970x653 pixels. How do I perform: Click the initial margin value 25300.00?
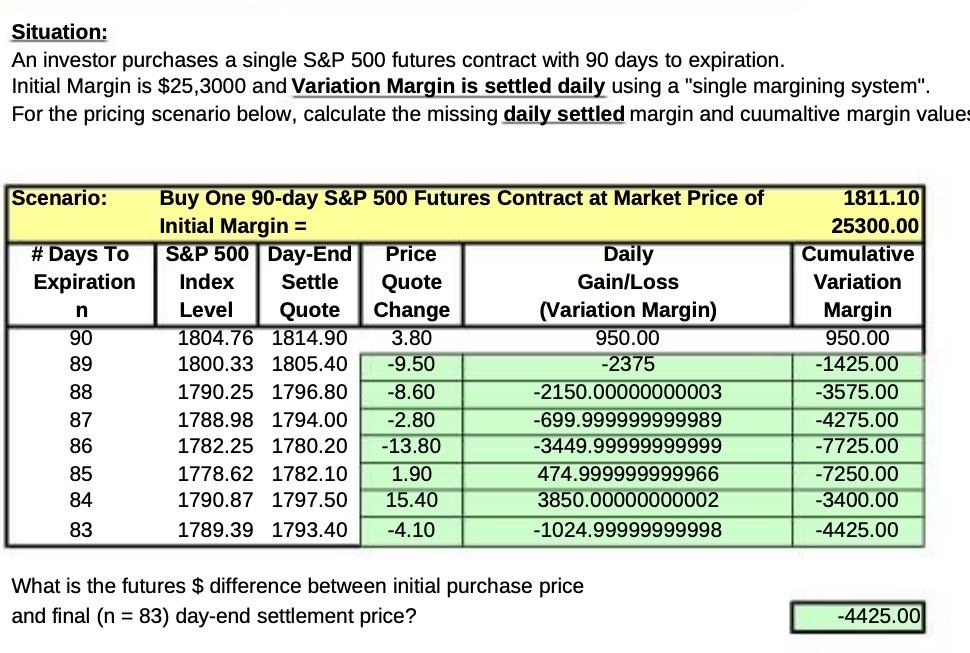click(876, 226)
